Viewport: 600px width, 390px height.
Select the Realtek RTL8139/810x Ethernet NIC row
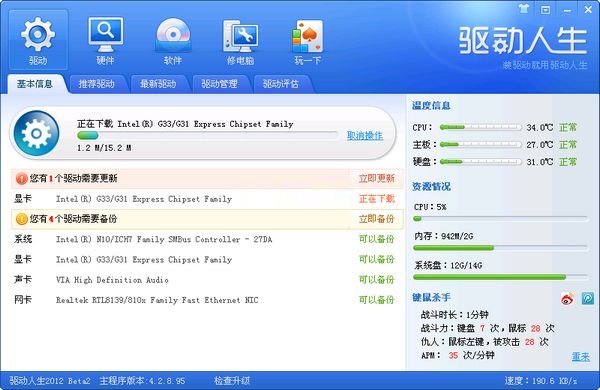point(207,300)
